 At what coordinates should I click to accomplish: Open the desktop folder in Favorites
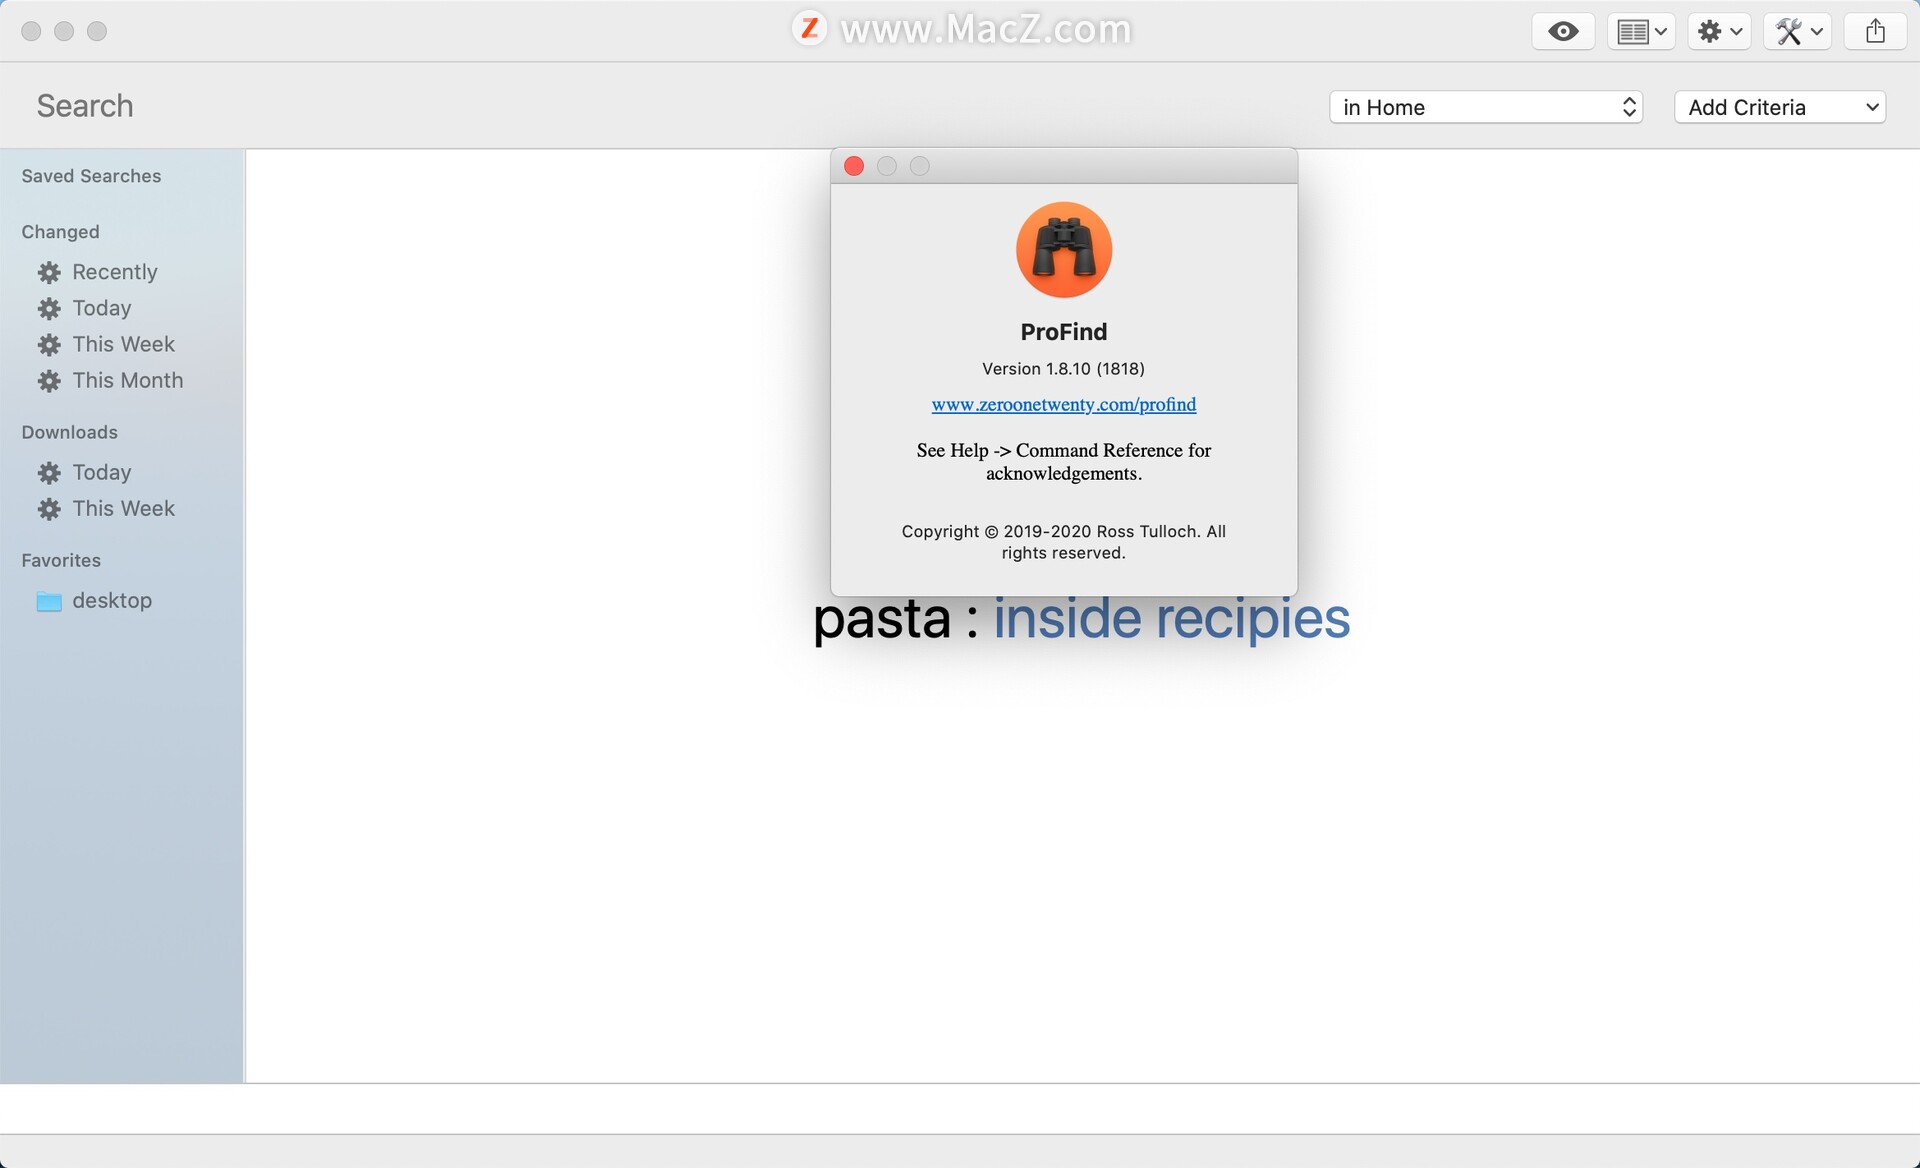click(112, 600)
